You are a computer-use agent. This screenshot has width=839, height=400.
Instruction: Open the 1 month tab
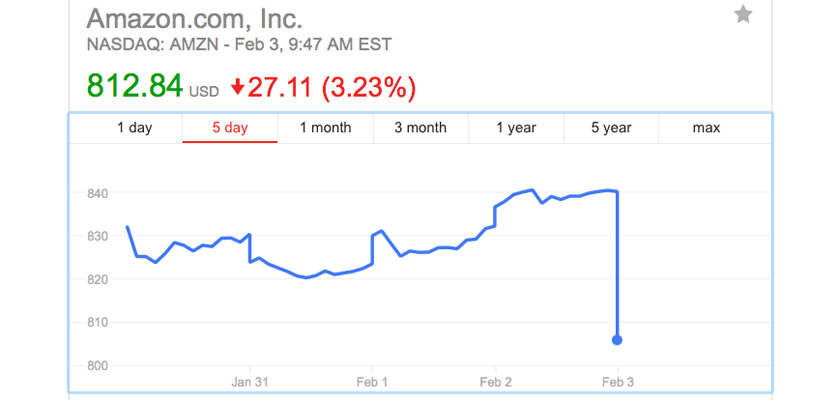tap(325, 128)
